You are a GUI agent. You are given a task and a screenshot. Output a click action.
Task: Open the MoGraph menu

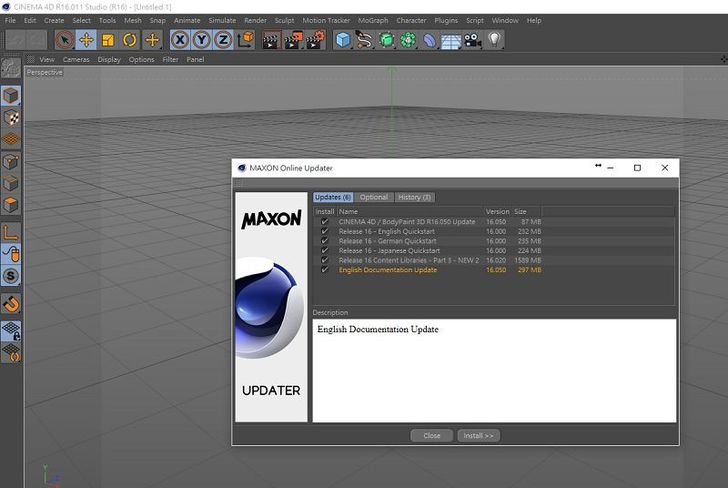[372, 20]
